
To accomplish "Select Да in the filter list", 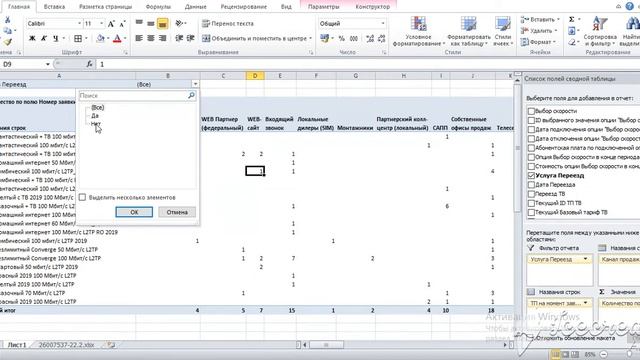I will (x=95, y=116).
